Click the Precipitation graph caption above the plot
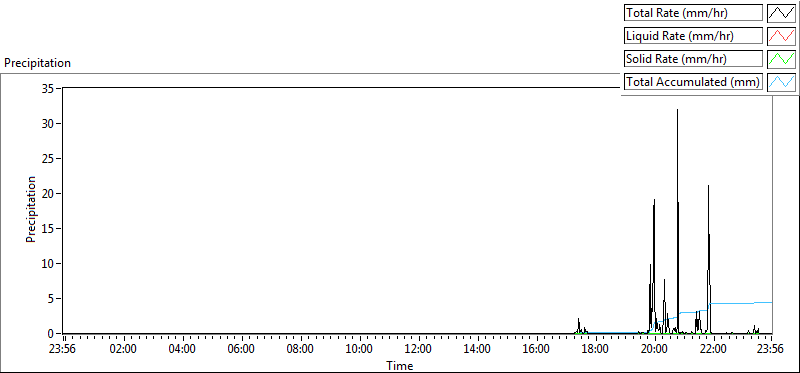This screenshot has height=373, width=800. [x=37, y=63]
